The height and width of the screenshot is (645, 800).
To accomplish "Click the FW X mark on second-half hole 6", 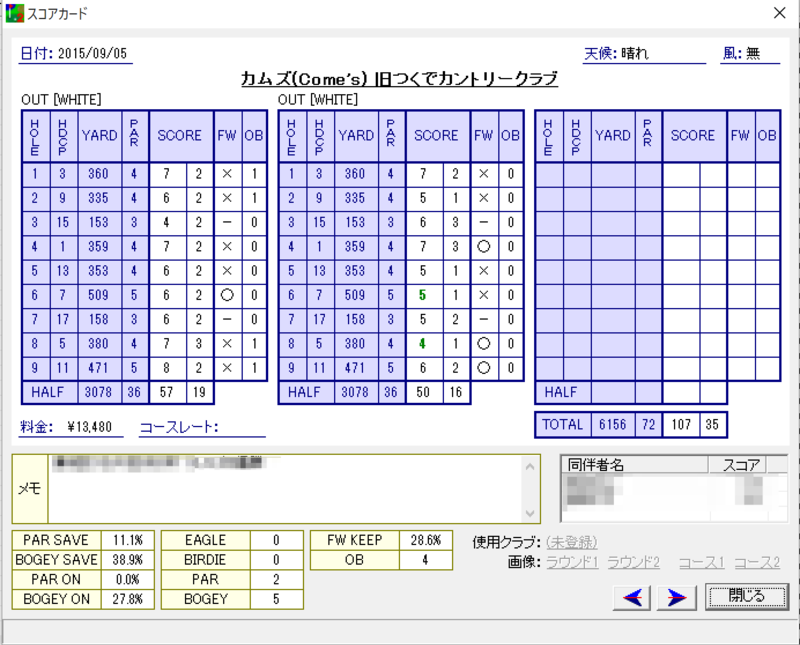I will click(484, 295).
